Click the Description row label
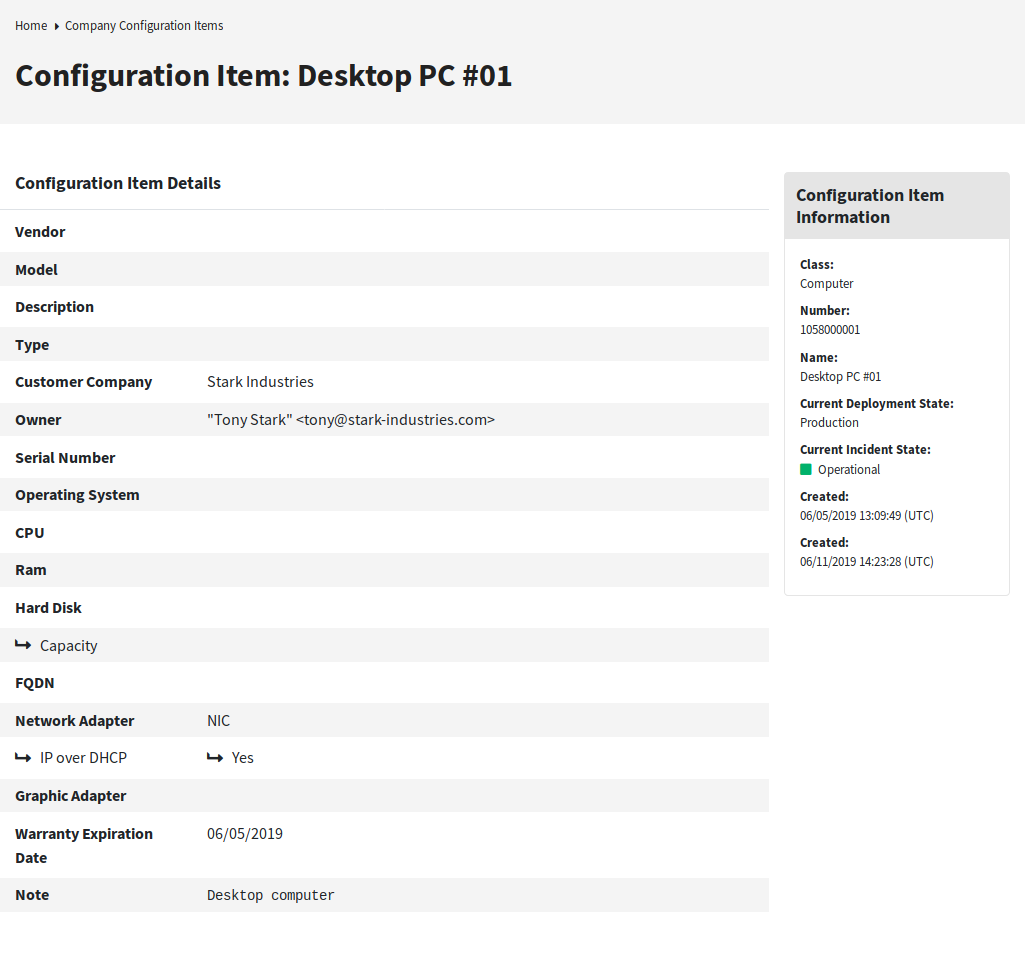1025x963 pixels. click(x=54, y=307)
